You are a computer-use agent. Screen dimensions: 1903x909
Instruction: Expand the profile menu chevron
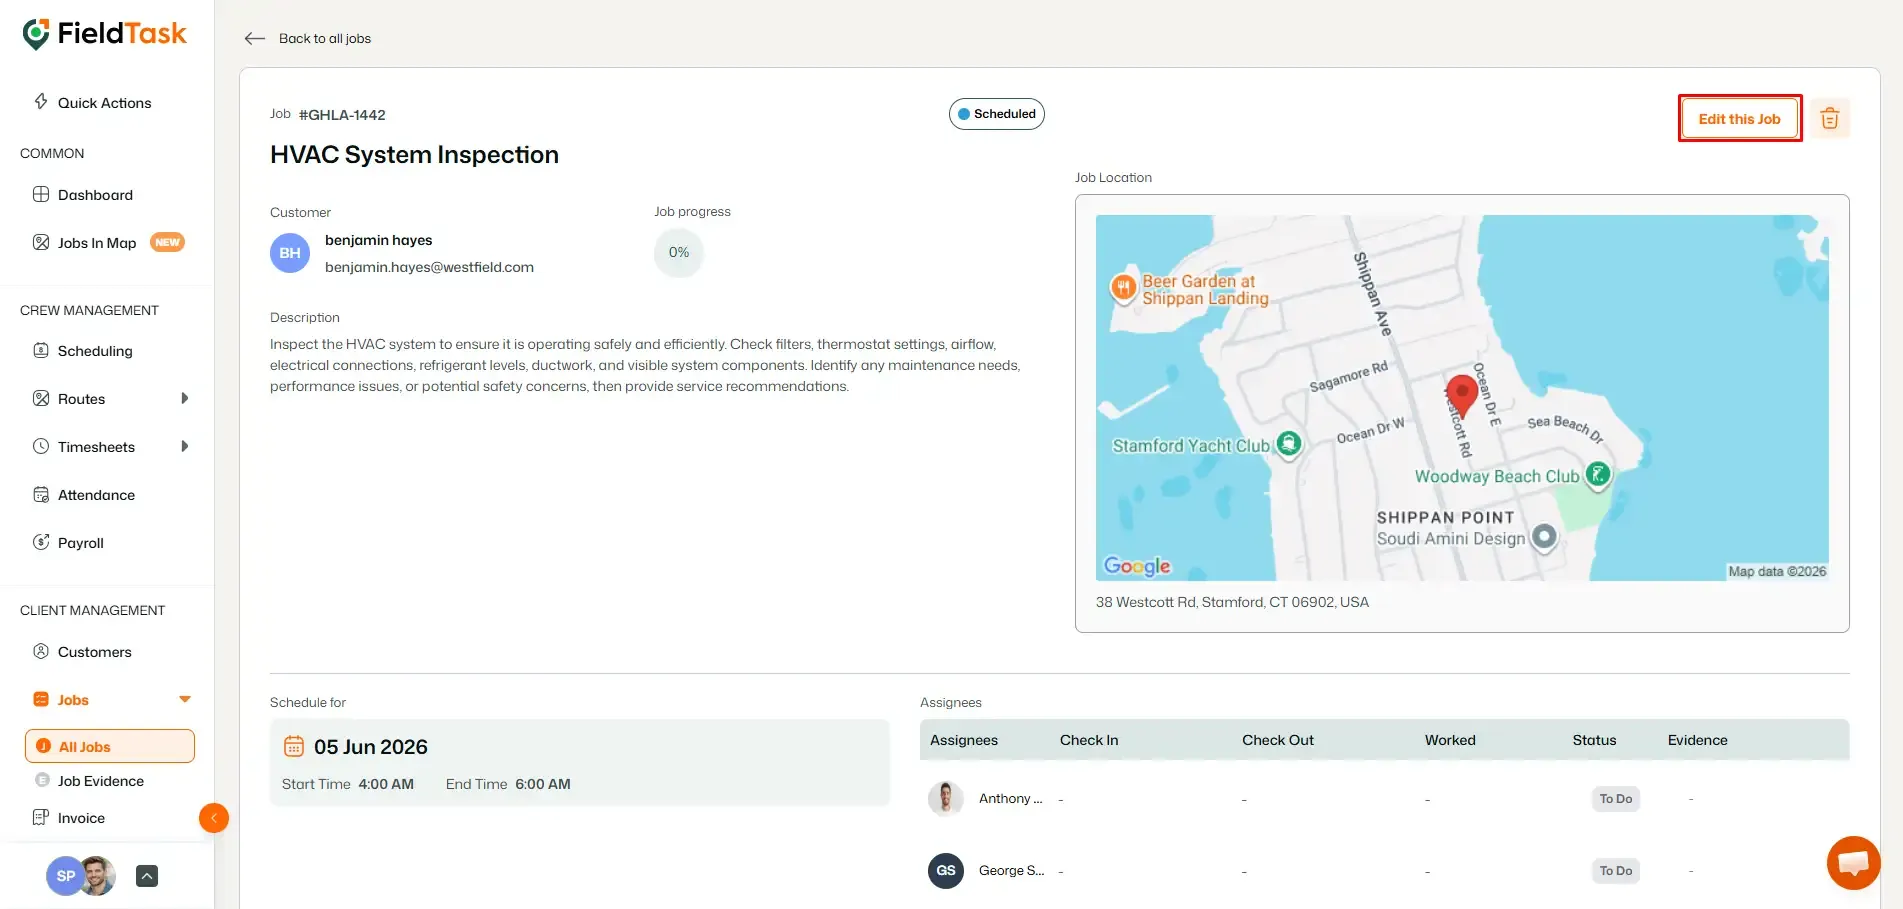[147, 876]
